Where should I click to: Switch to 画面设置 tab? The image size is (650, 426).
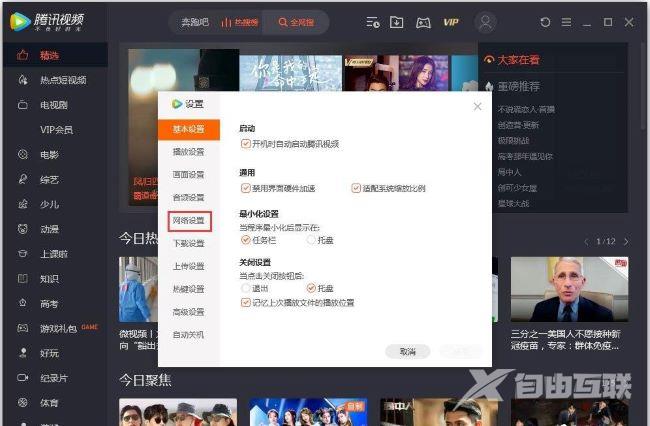click(x=189, y=175)
